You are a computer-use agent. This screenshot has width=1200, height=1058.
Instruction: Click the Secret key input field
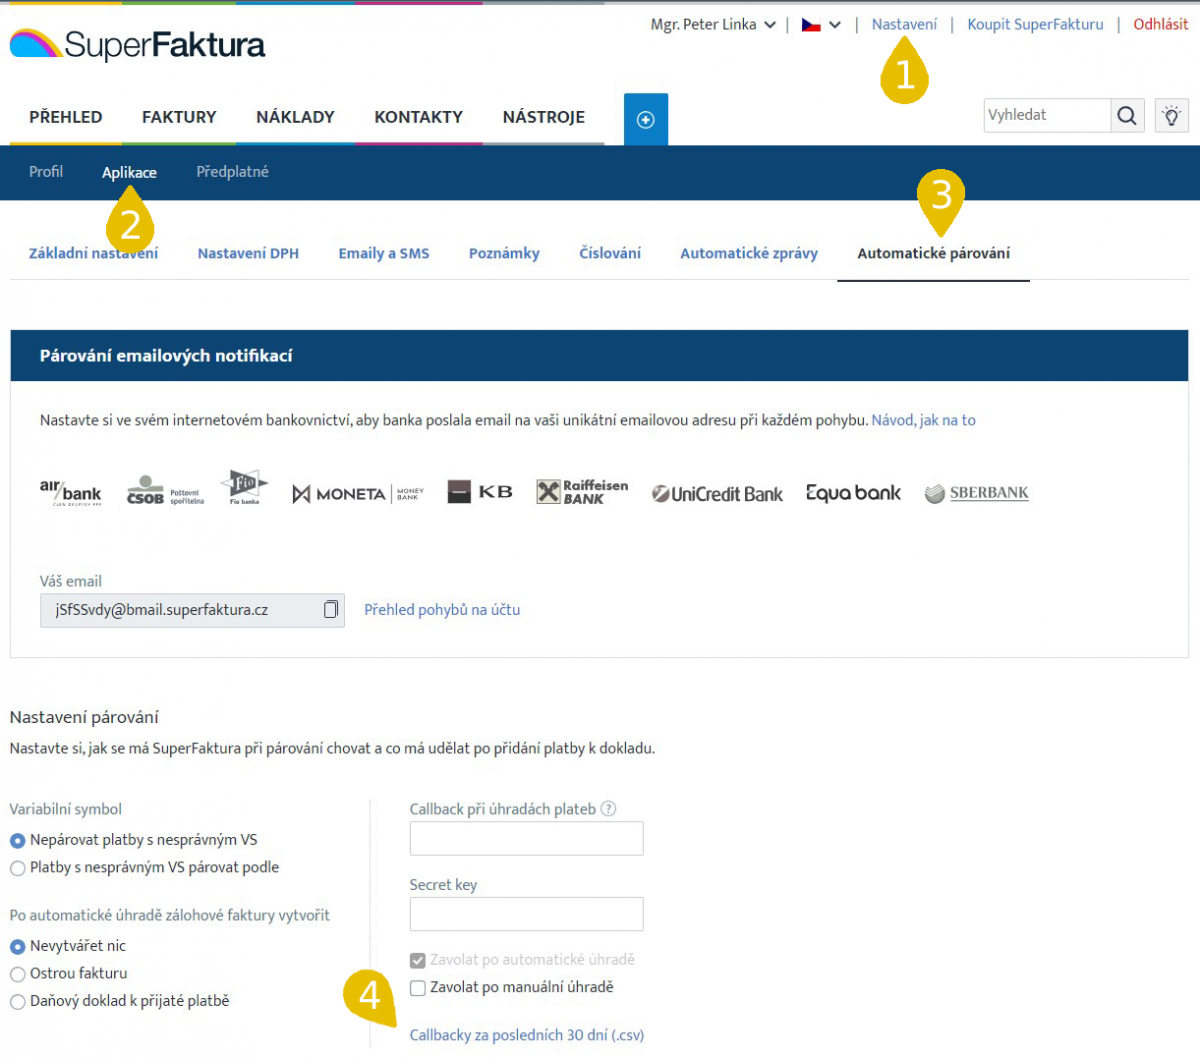pyautogui.click(x=526, y=914)
